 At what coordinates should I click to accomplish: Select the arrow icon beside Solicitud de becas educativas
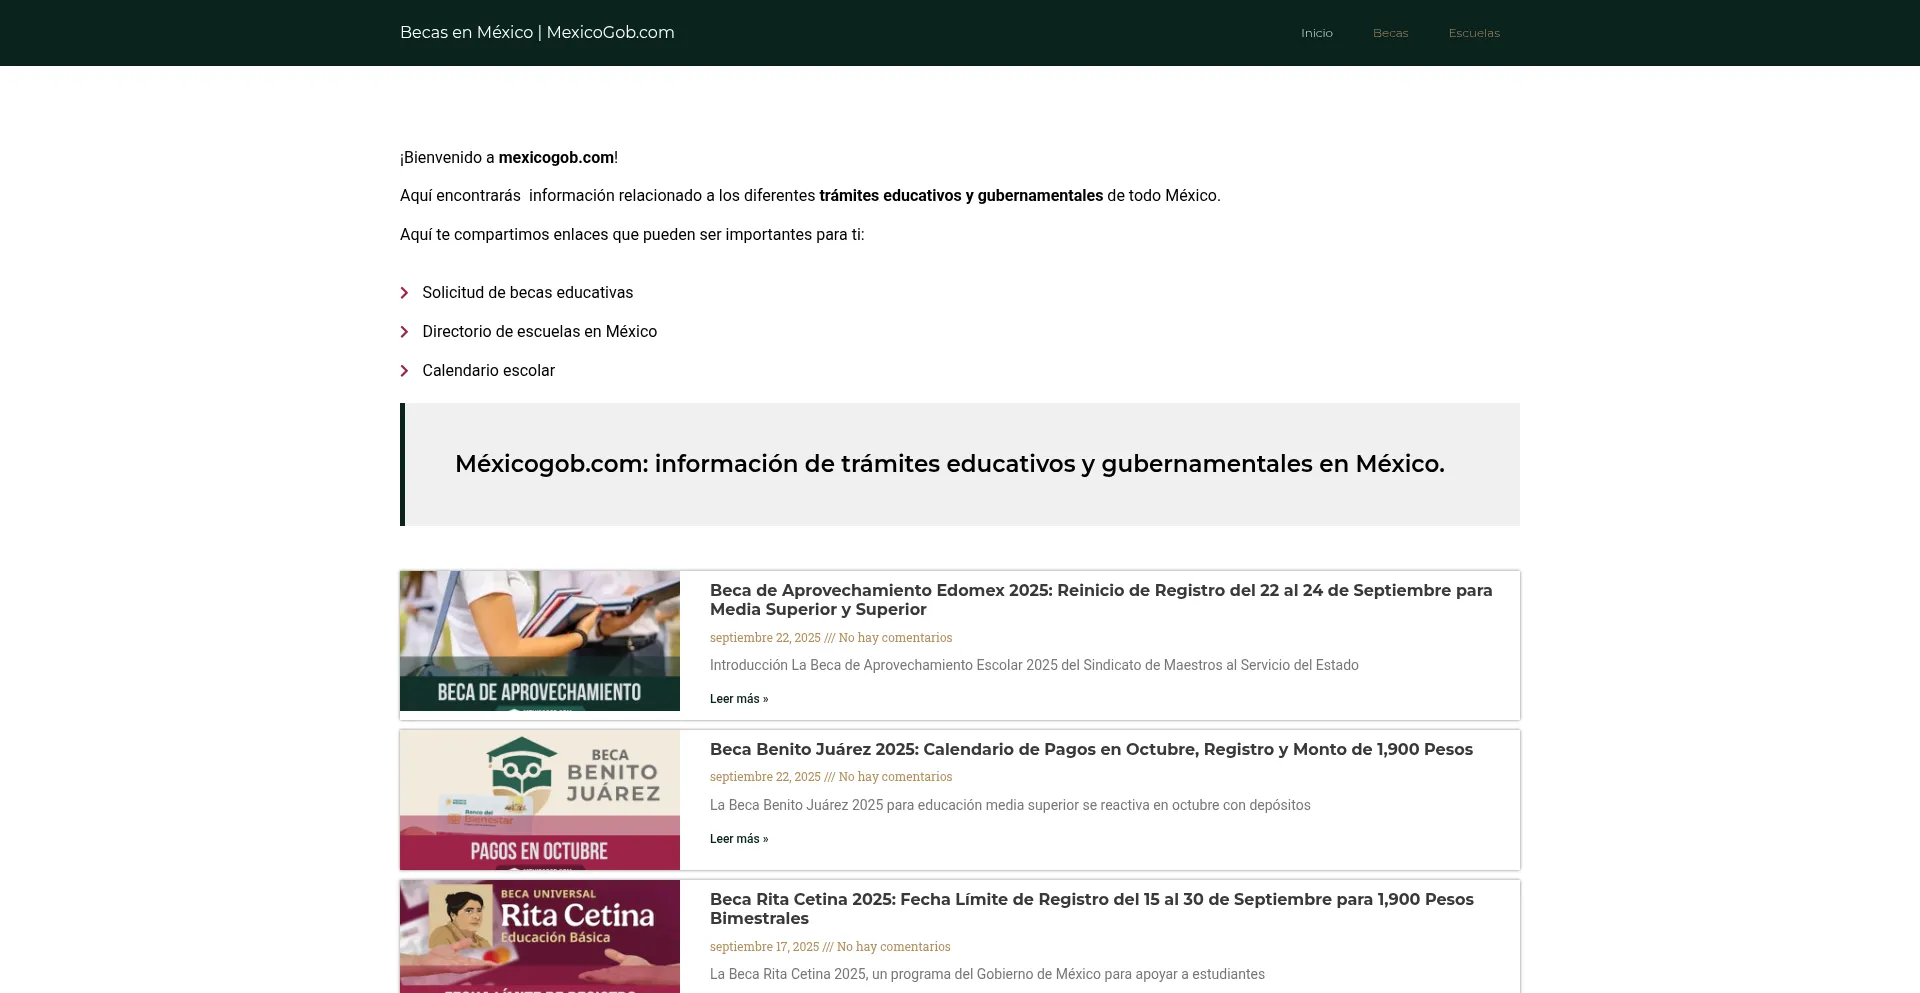[405, 292]
